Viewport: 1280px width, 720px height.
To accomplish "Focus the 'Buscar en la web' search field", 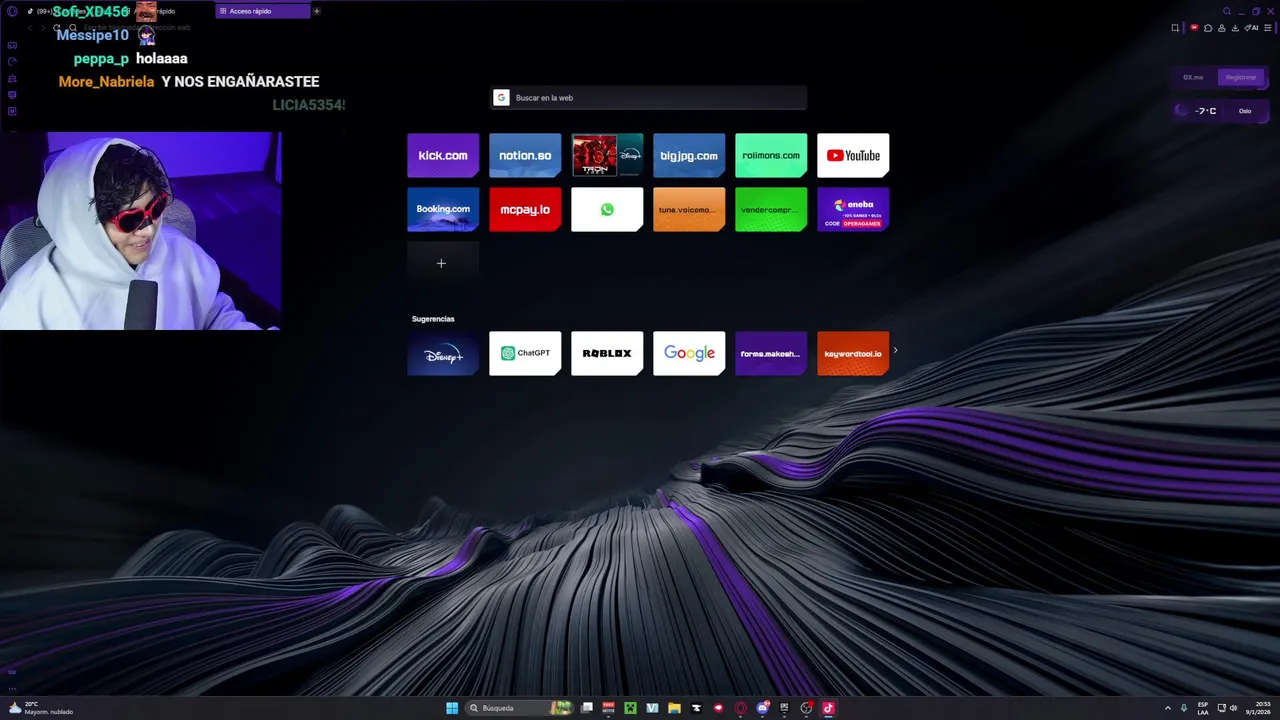I will [648, 97].
